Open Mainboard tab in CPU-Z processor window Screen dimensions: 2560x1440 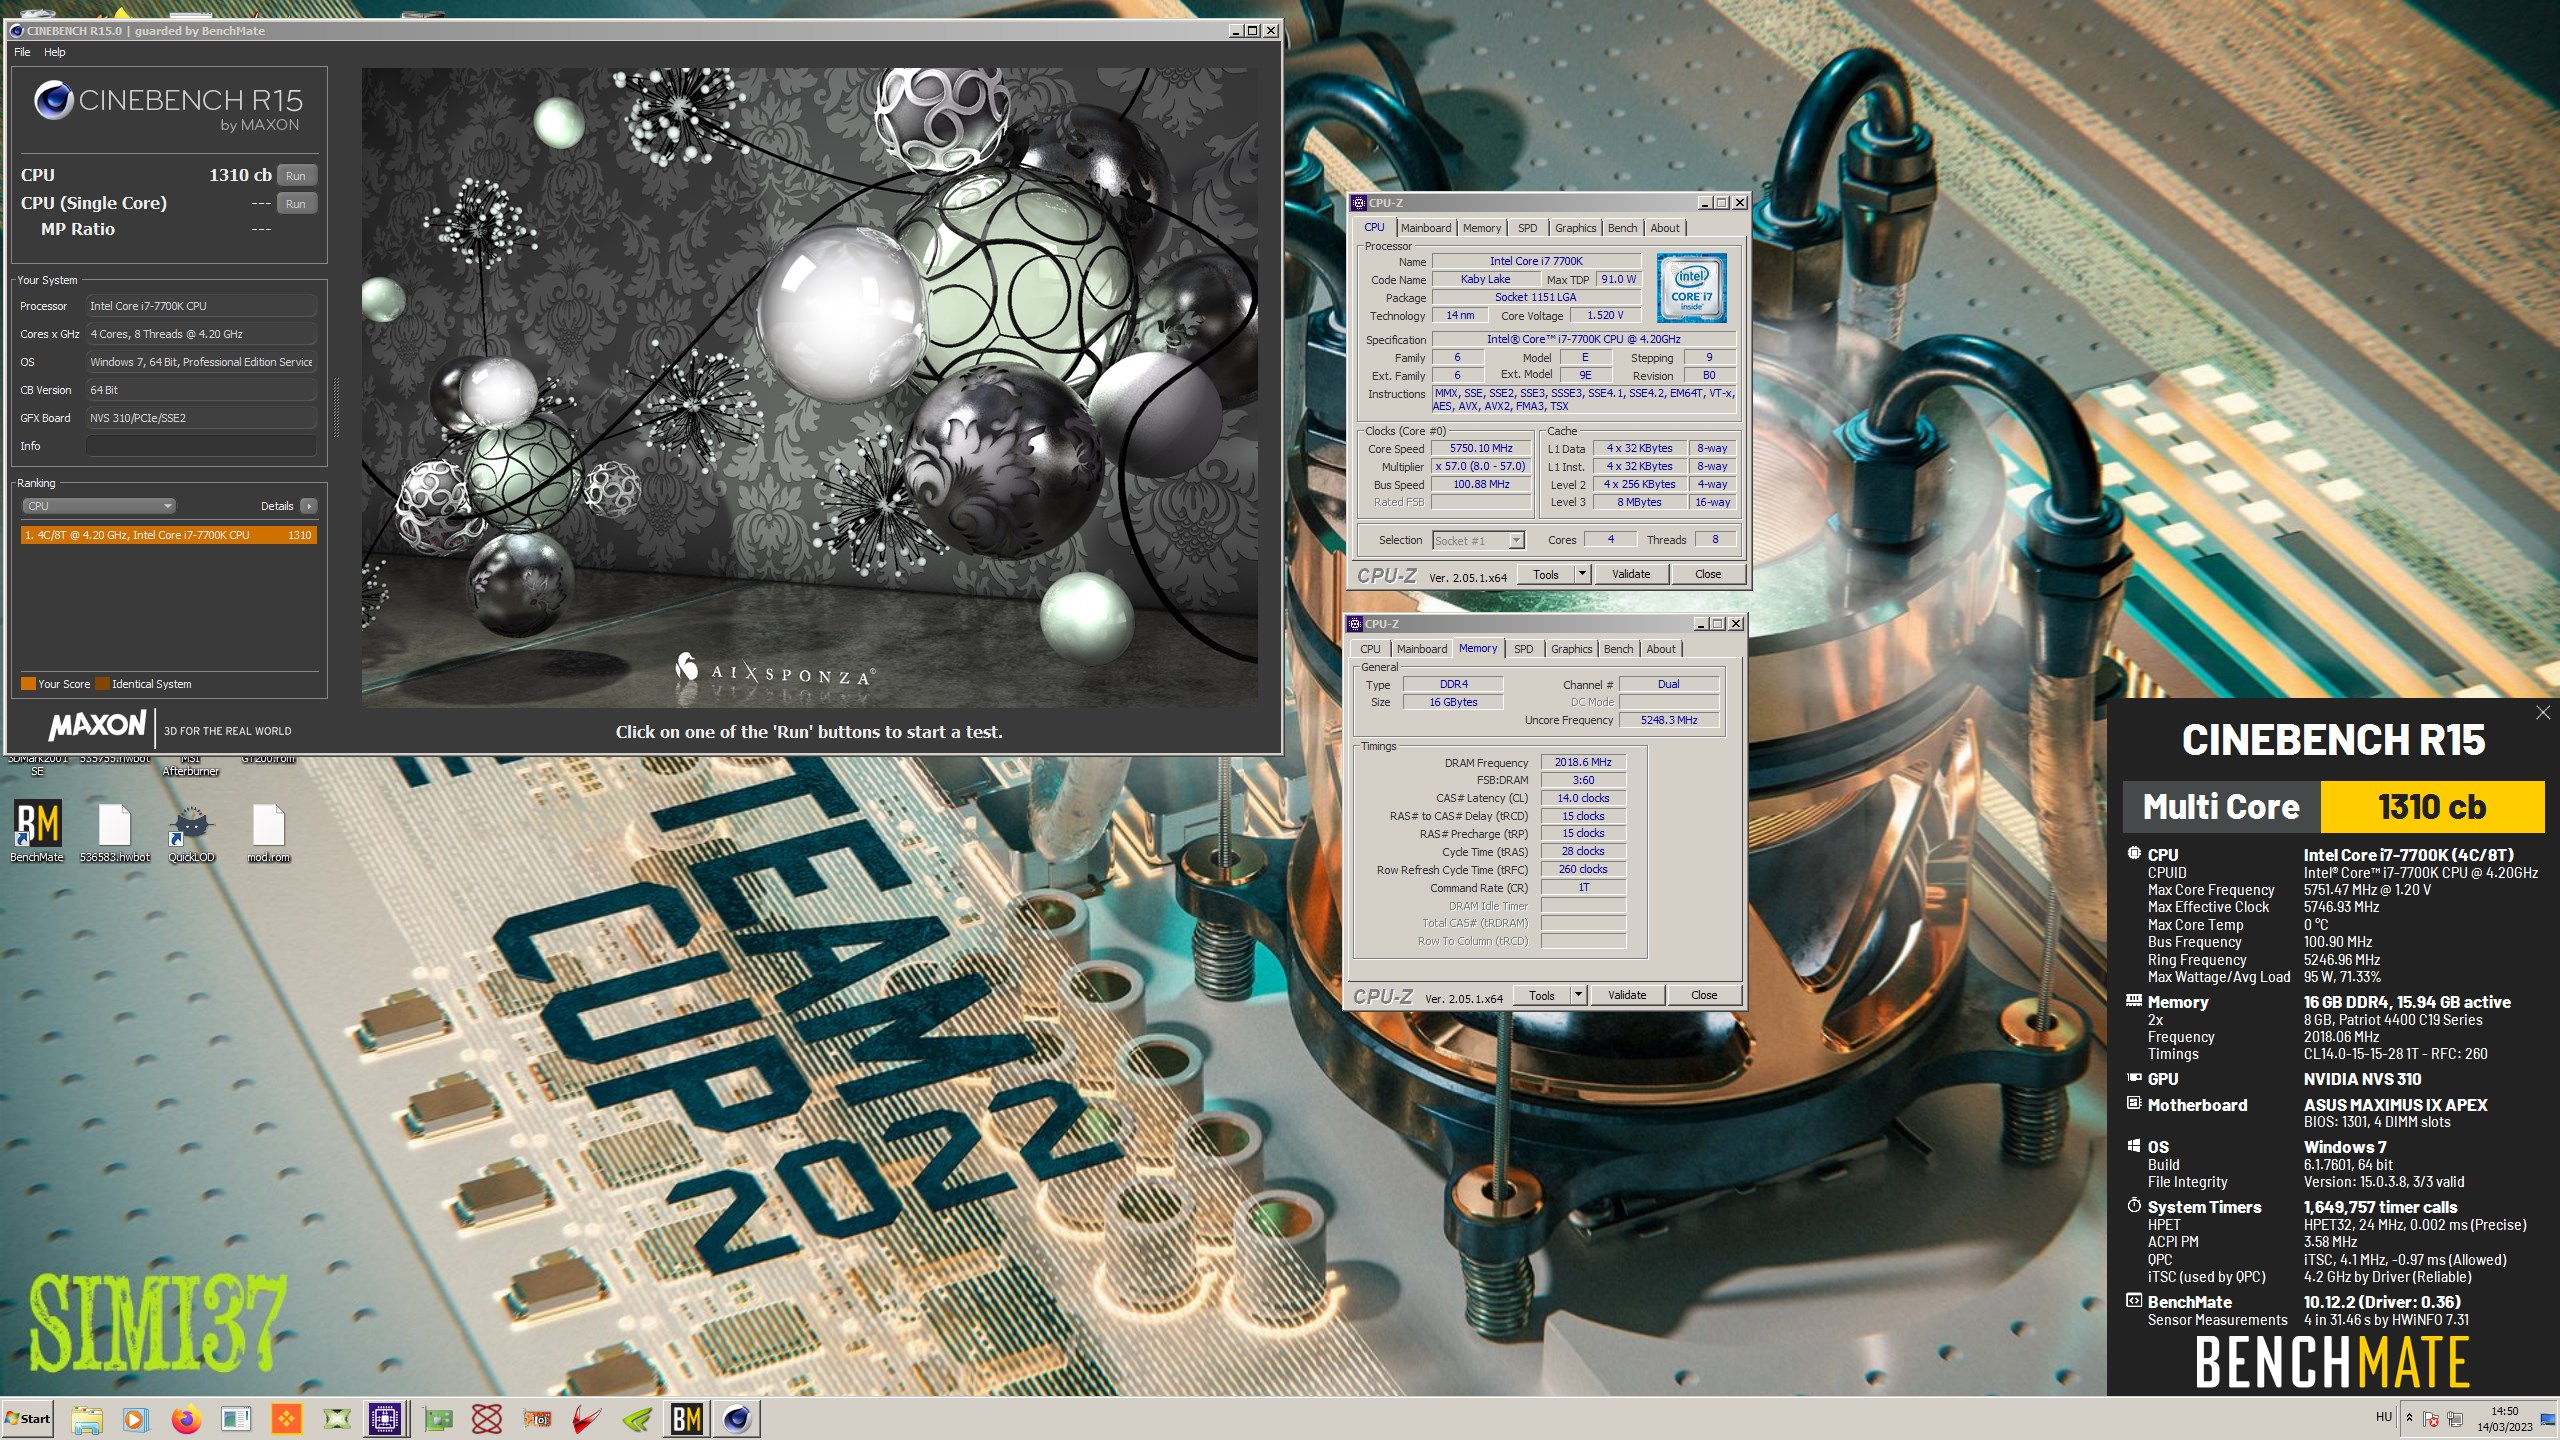[x=1425, y=228]
